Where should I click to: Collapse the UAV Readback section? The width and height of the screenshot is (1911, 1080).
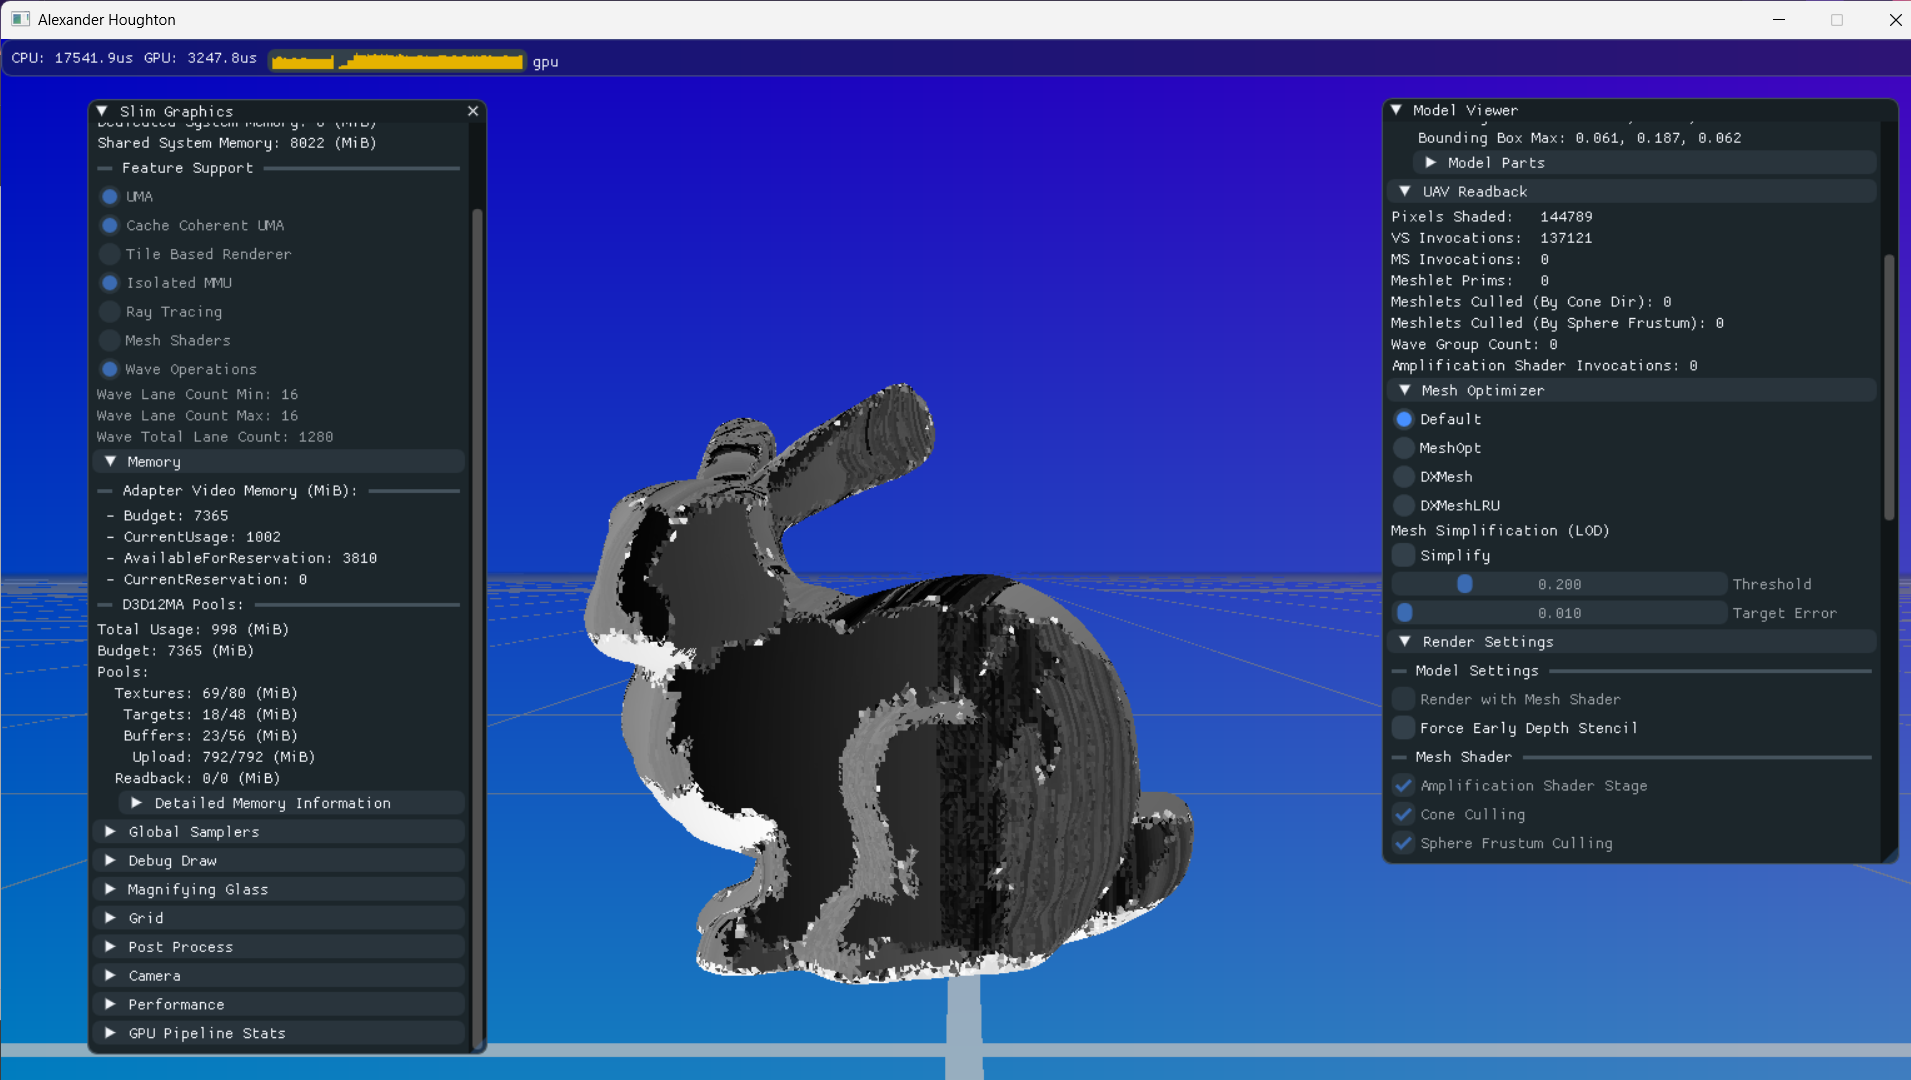pyautogui.click(x=1475, y=191)
